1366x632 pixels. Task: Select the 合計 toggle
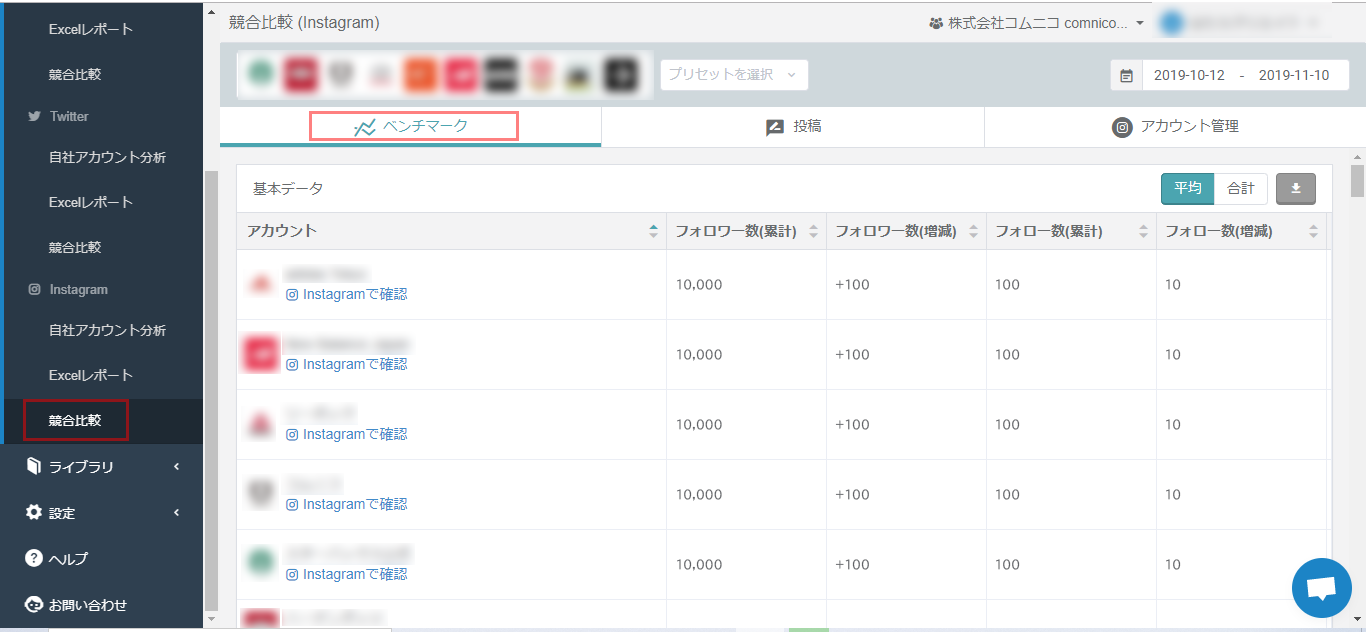pyautogui.click(x=1241, y=188)
